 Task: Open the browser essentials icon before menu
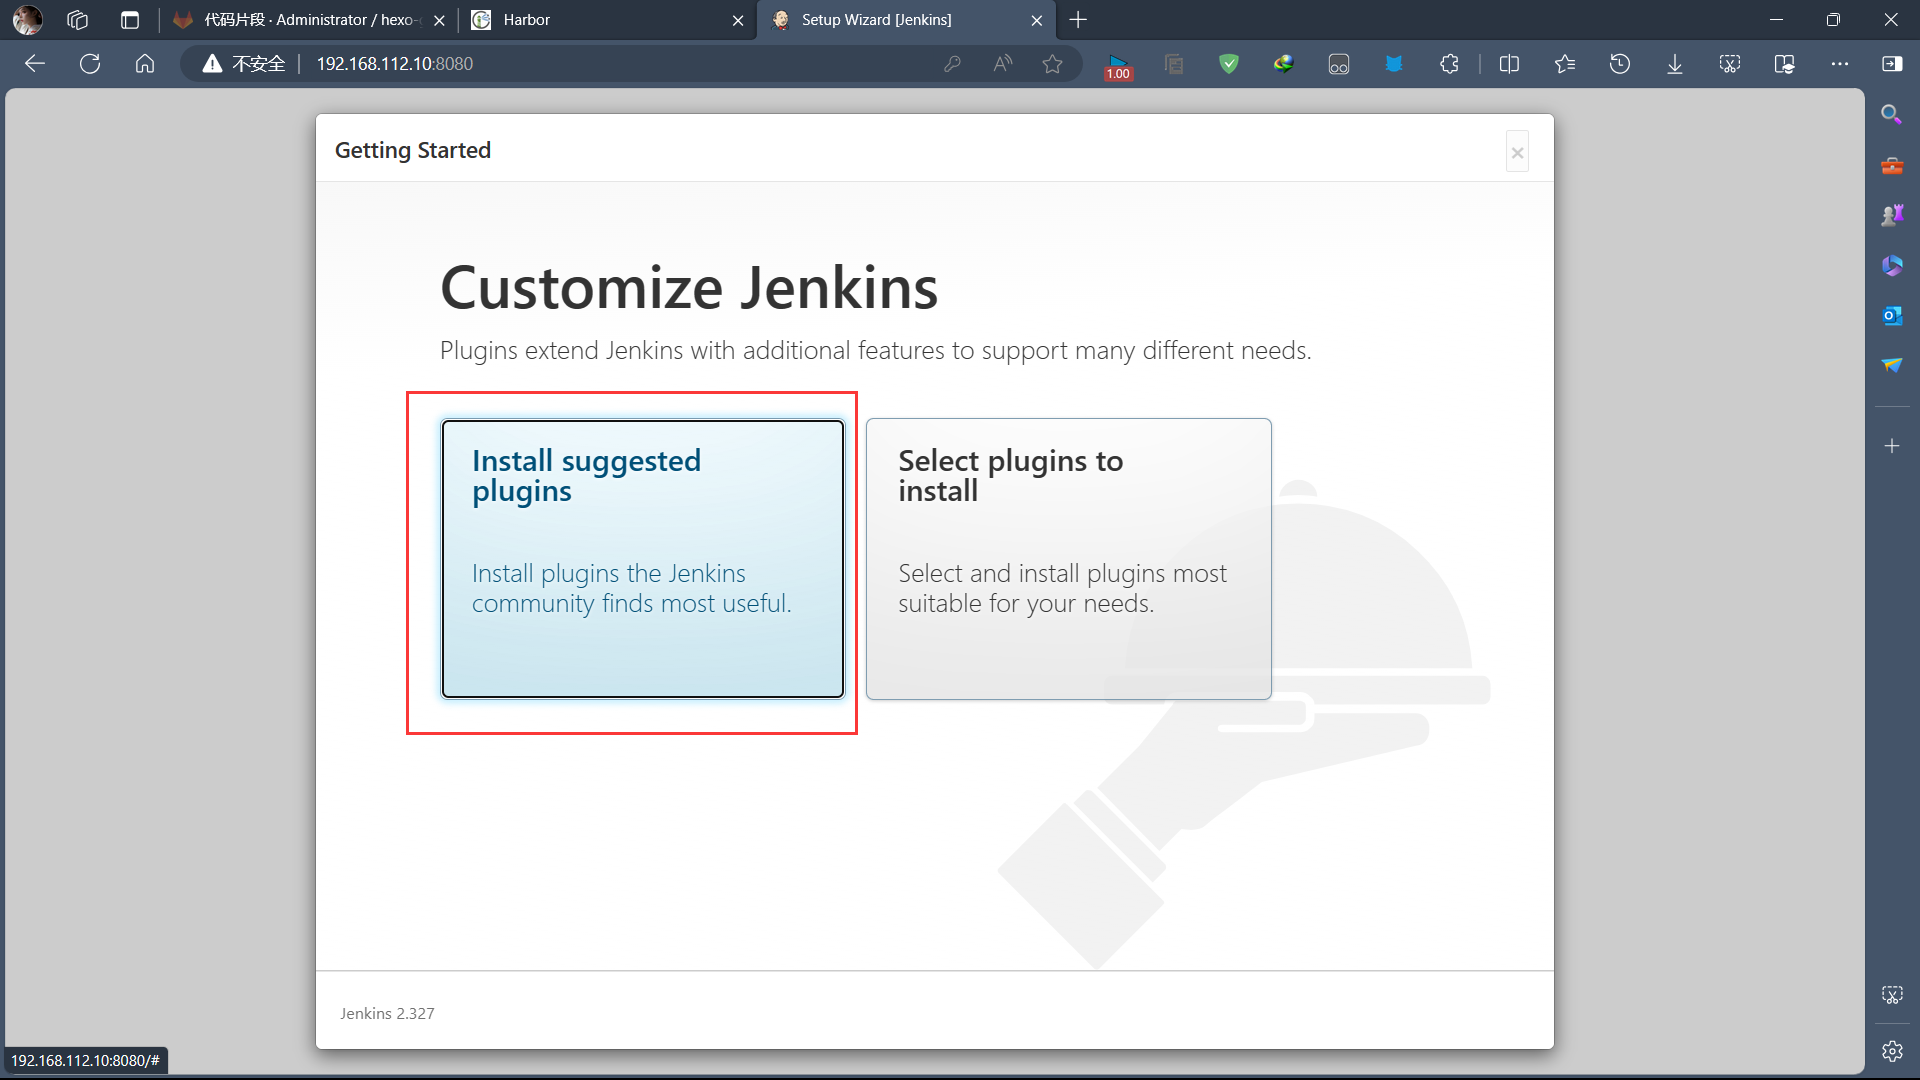click(x=1785, y=64)
